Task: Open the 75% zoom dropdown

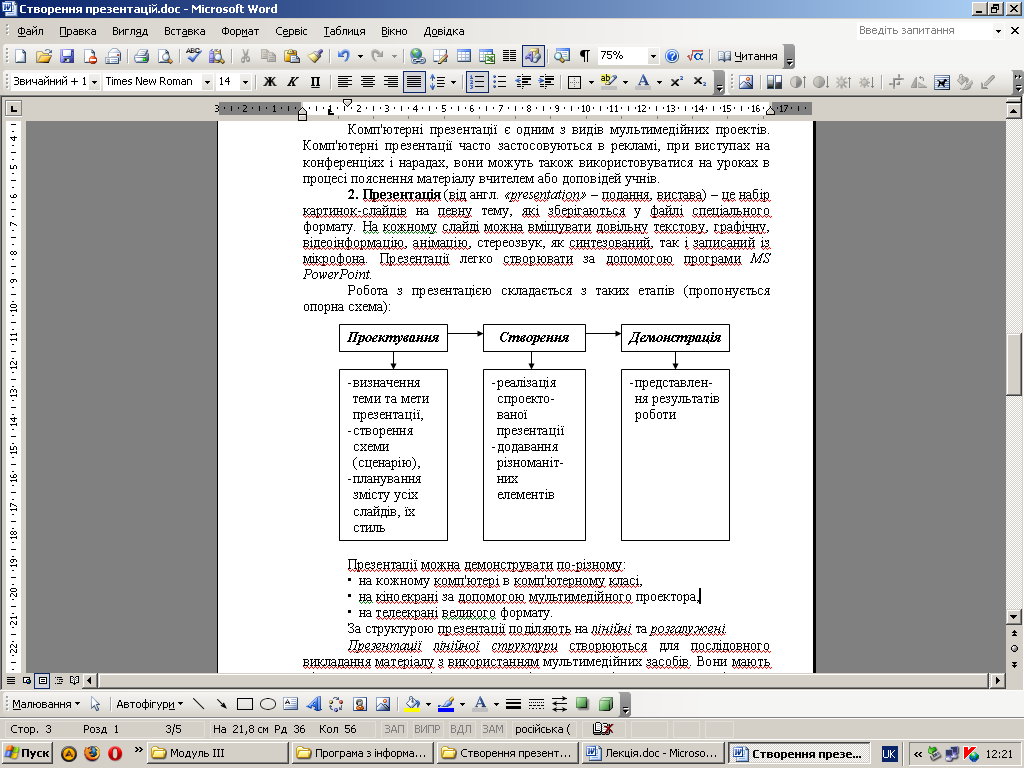Action: pyautogui.click(x=652, y=56)
